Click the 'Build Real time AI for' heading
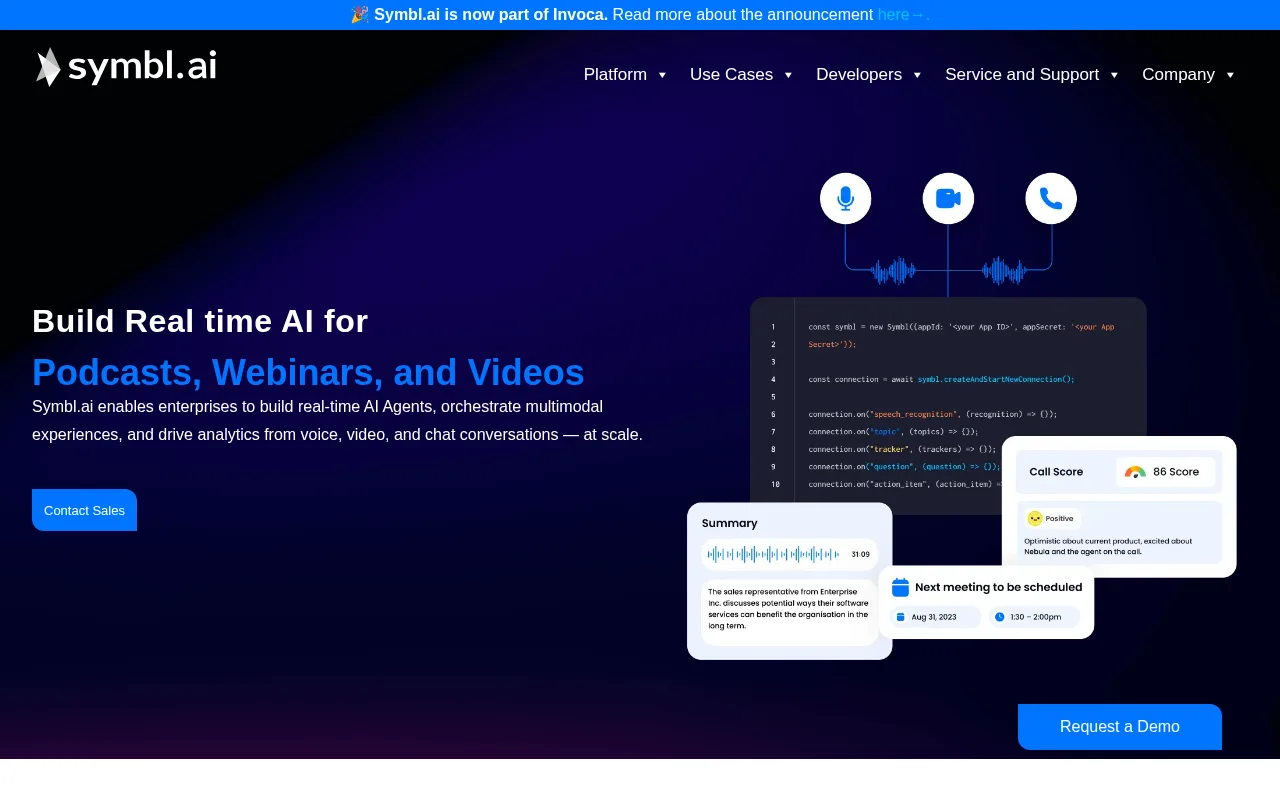The height and width of the screenshot is (800, 1280). coord(200,321)
